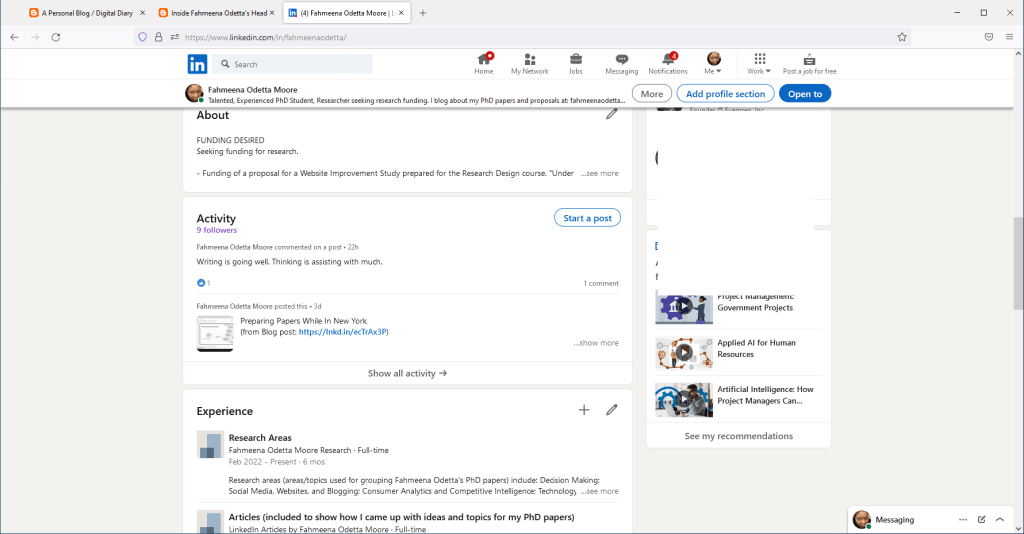Open Show all activity link
Viewport: 1024px width, 534px height.
click(x=407, y=373)
